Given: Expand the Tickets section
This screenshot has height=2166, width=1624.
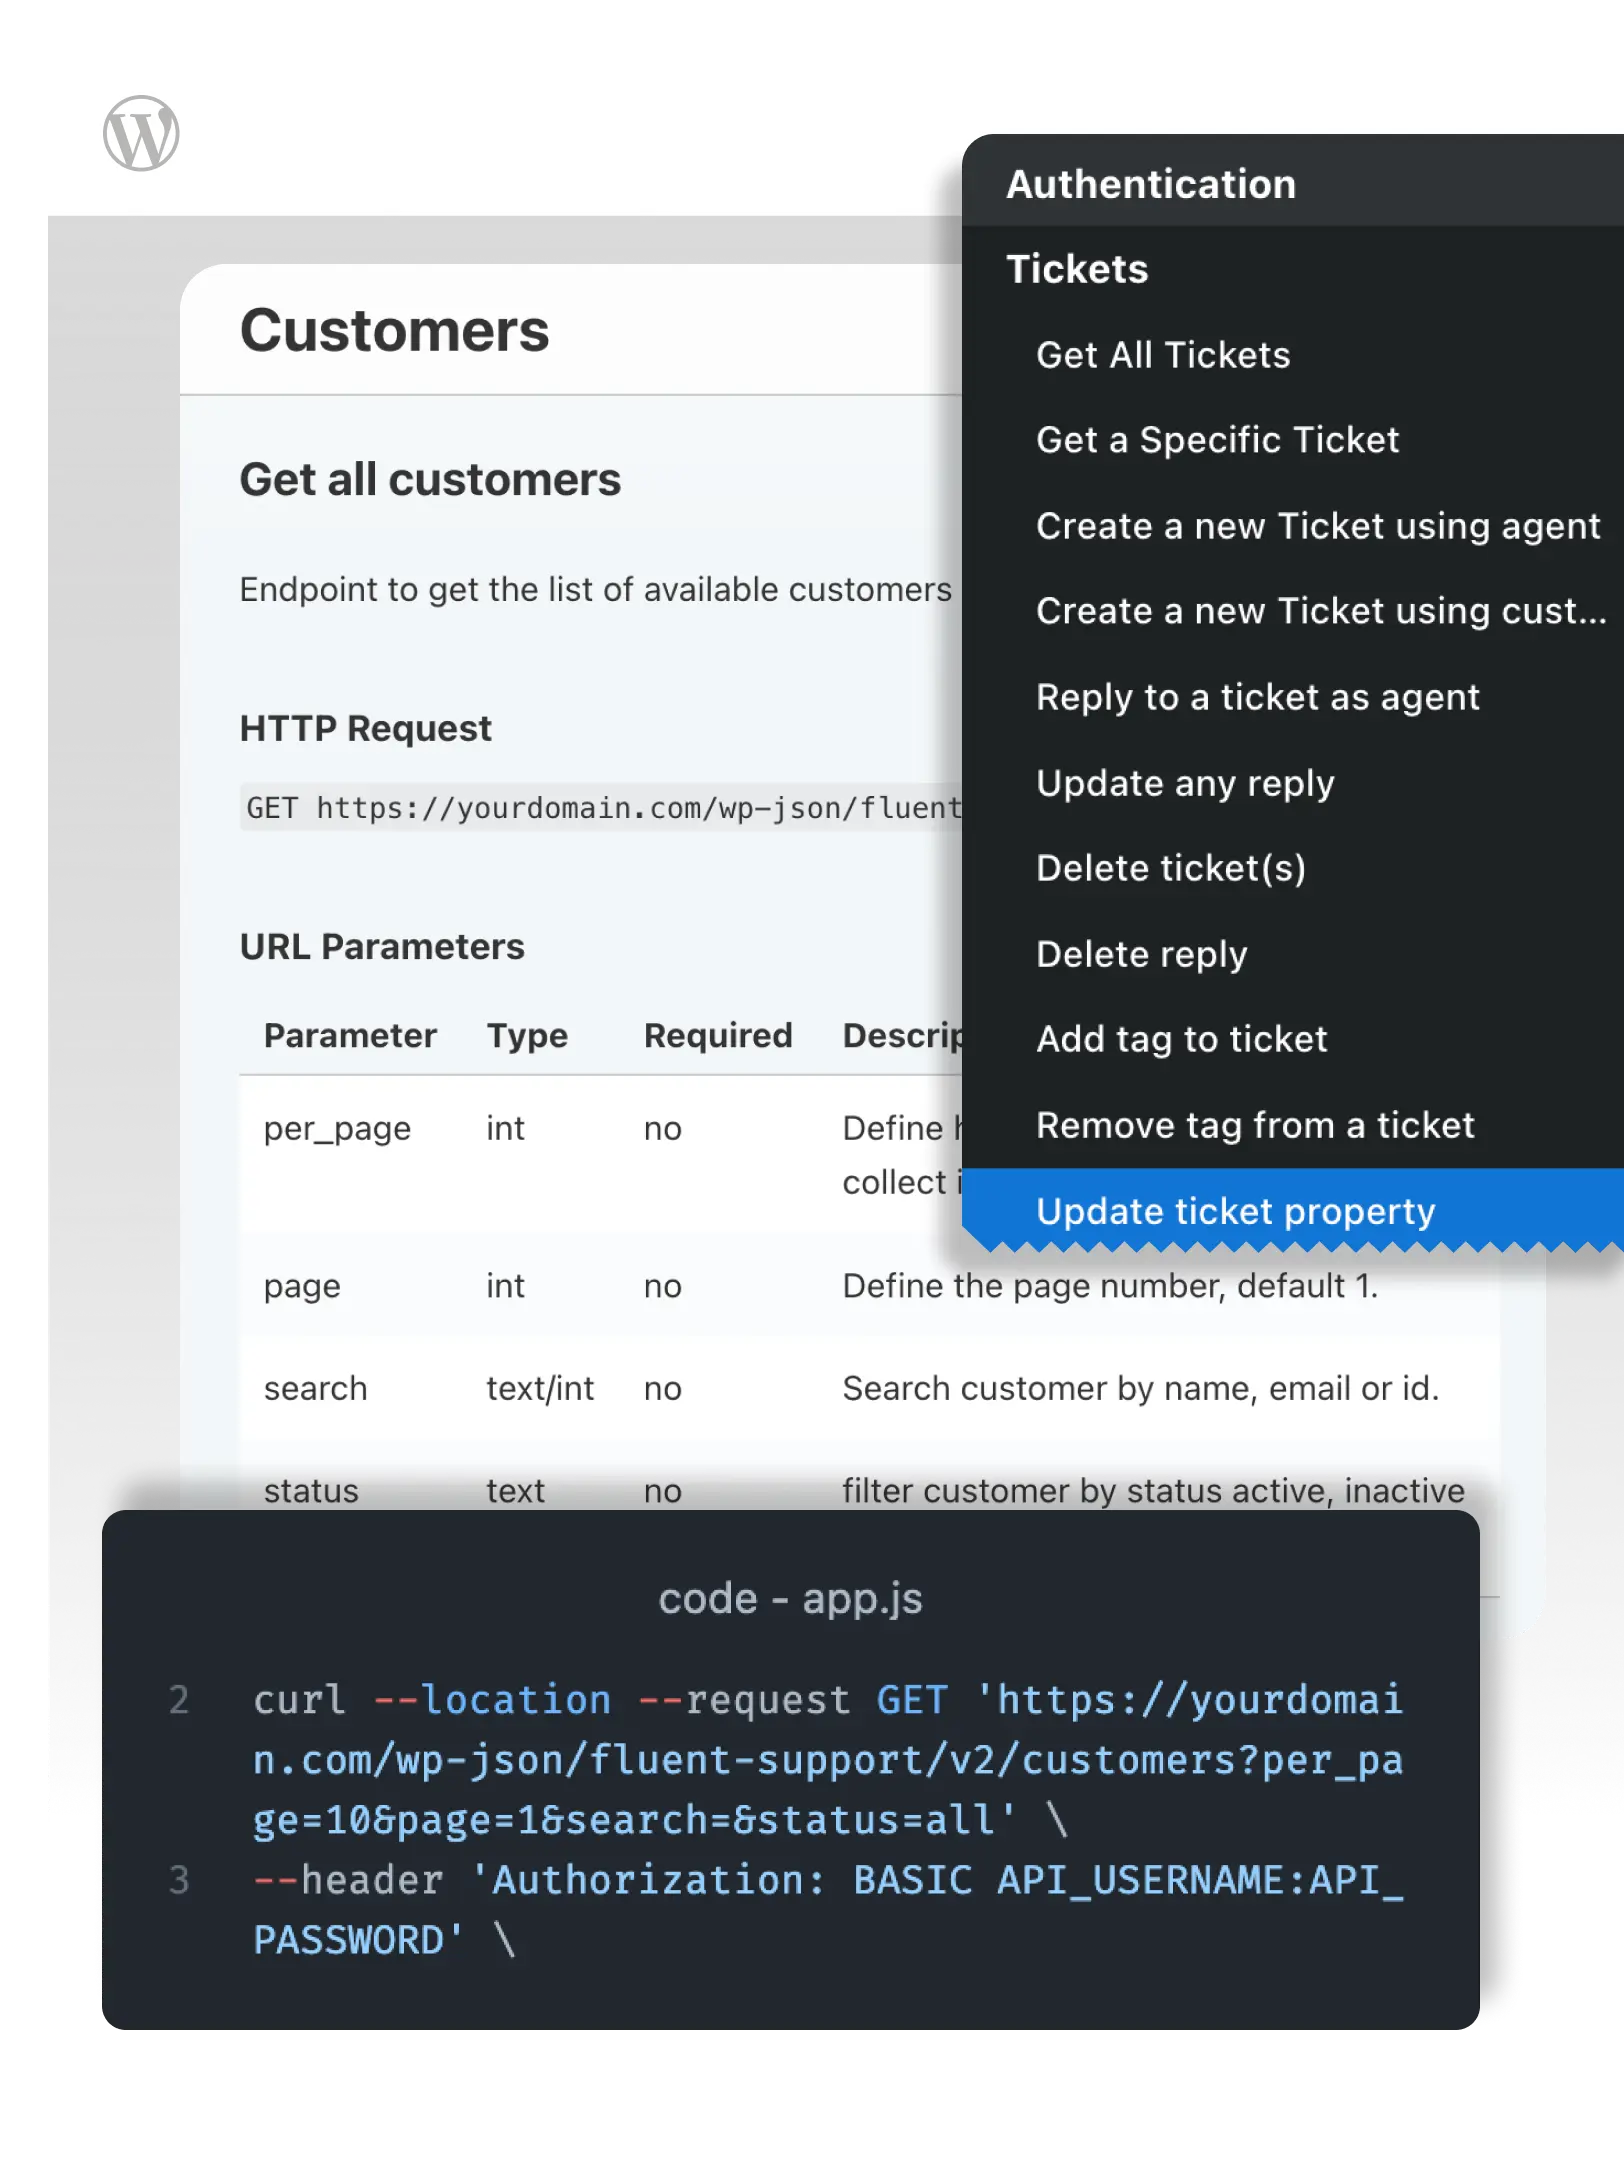Looking at the screenshot, I should (x=1077, y=269).
